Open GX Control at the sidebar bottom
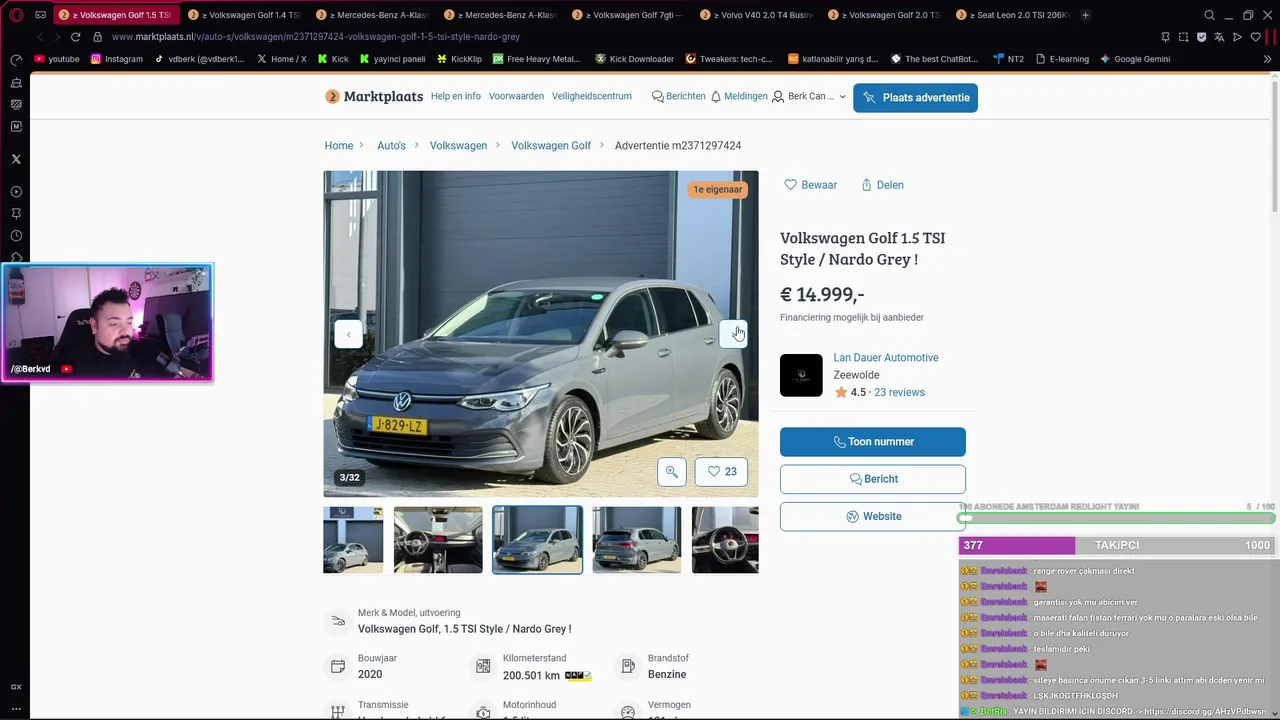The height and width of the screenshot is (720, 1280). (x=16, y=687)
